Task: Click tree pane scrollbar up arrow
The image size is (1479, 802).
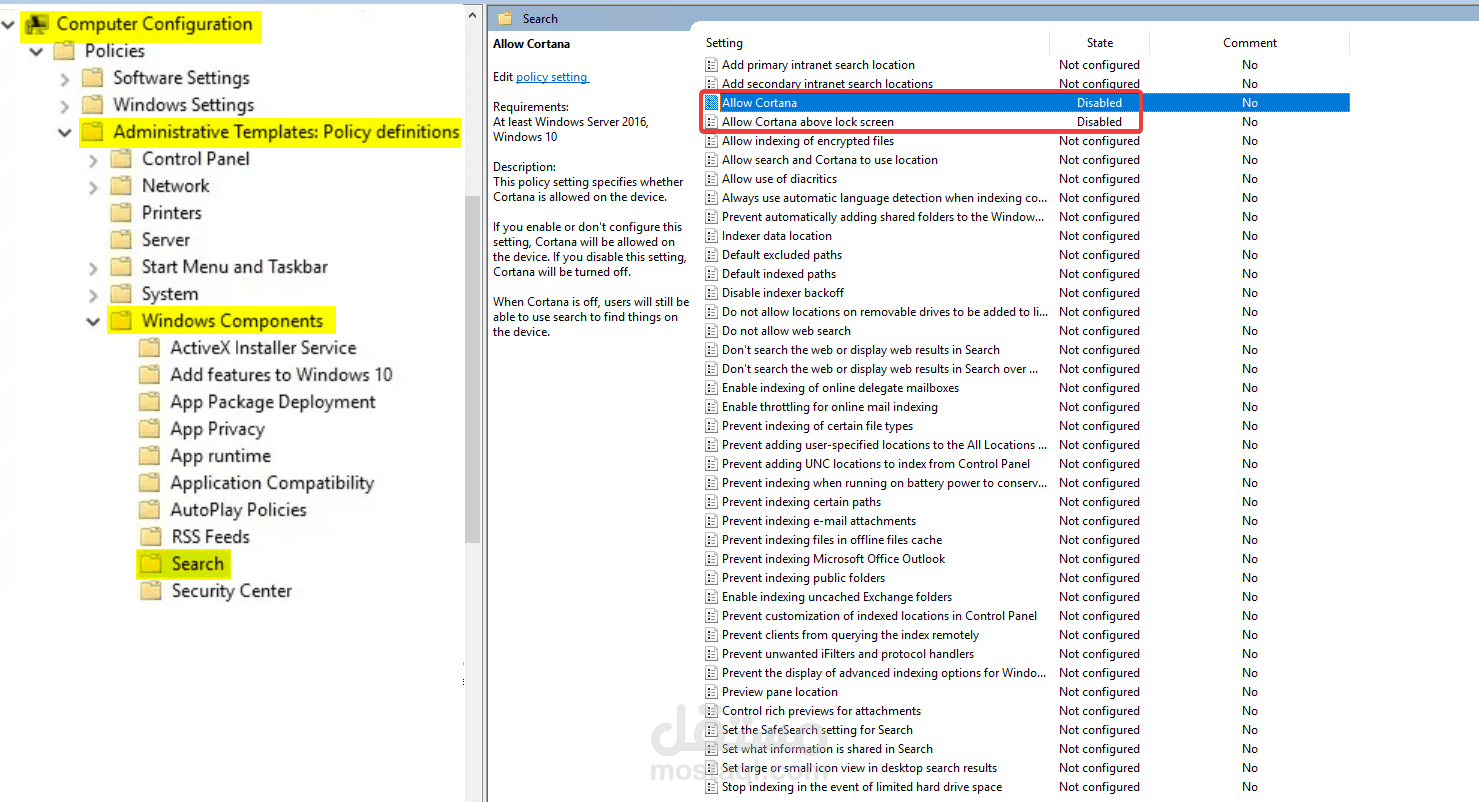Action: point(473,14)
